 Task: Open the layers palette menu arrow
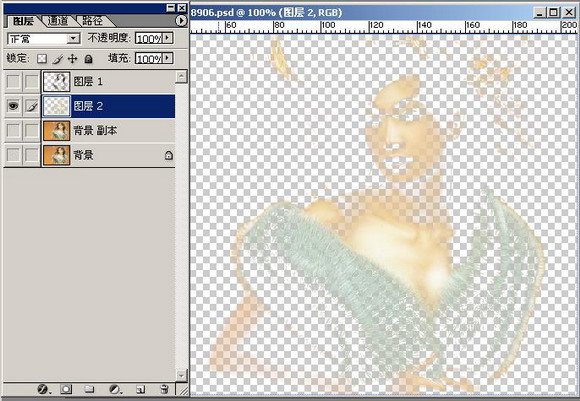point(181,21)
